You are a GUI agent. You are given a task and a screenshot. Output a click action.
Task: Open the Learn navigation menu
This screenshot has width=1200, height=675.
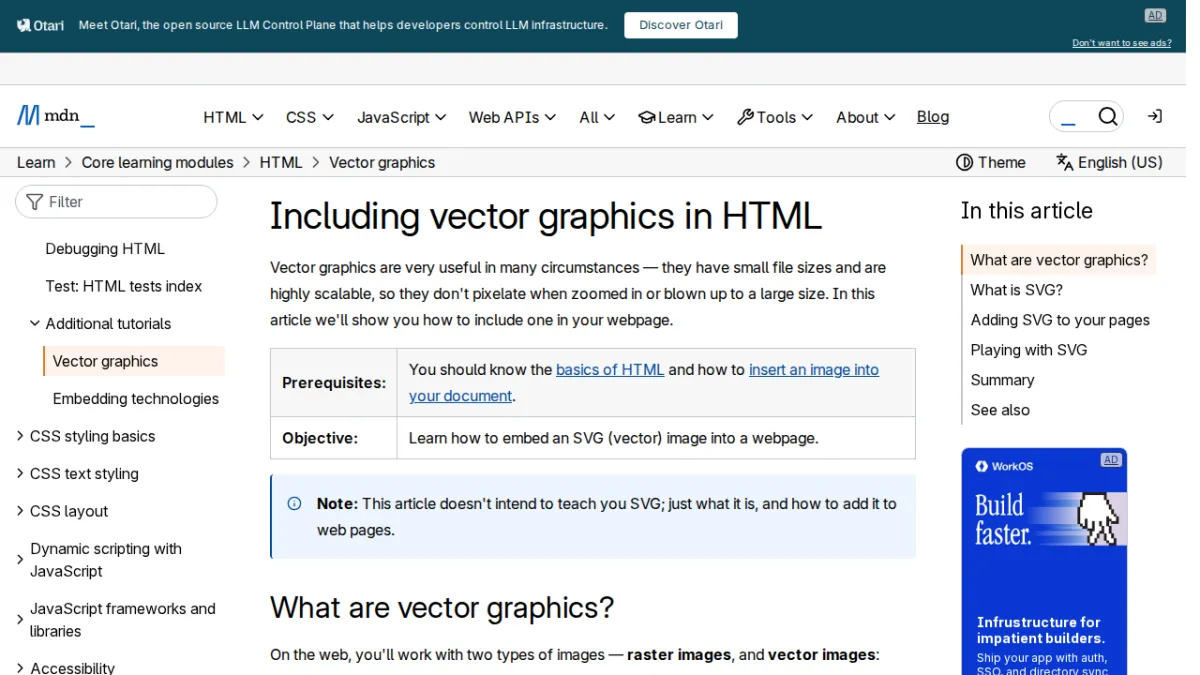pos(676,117)
